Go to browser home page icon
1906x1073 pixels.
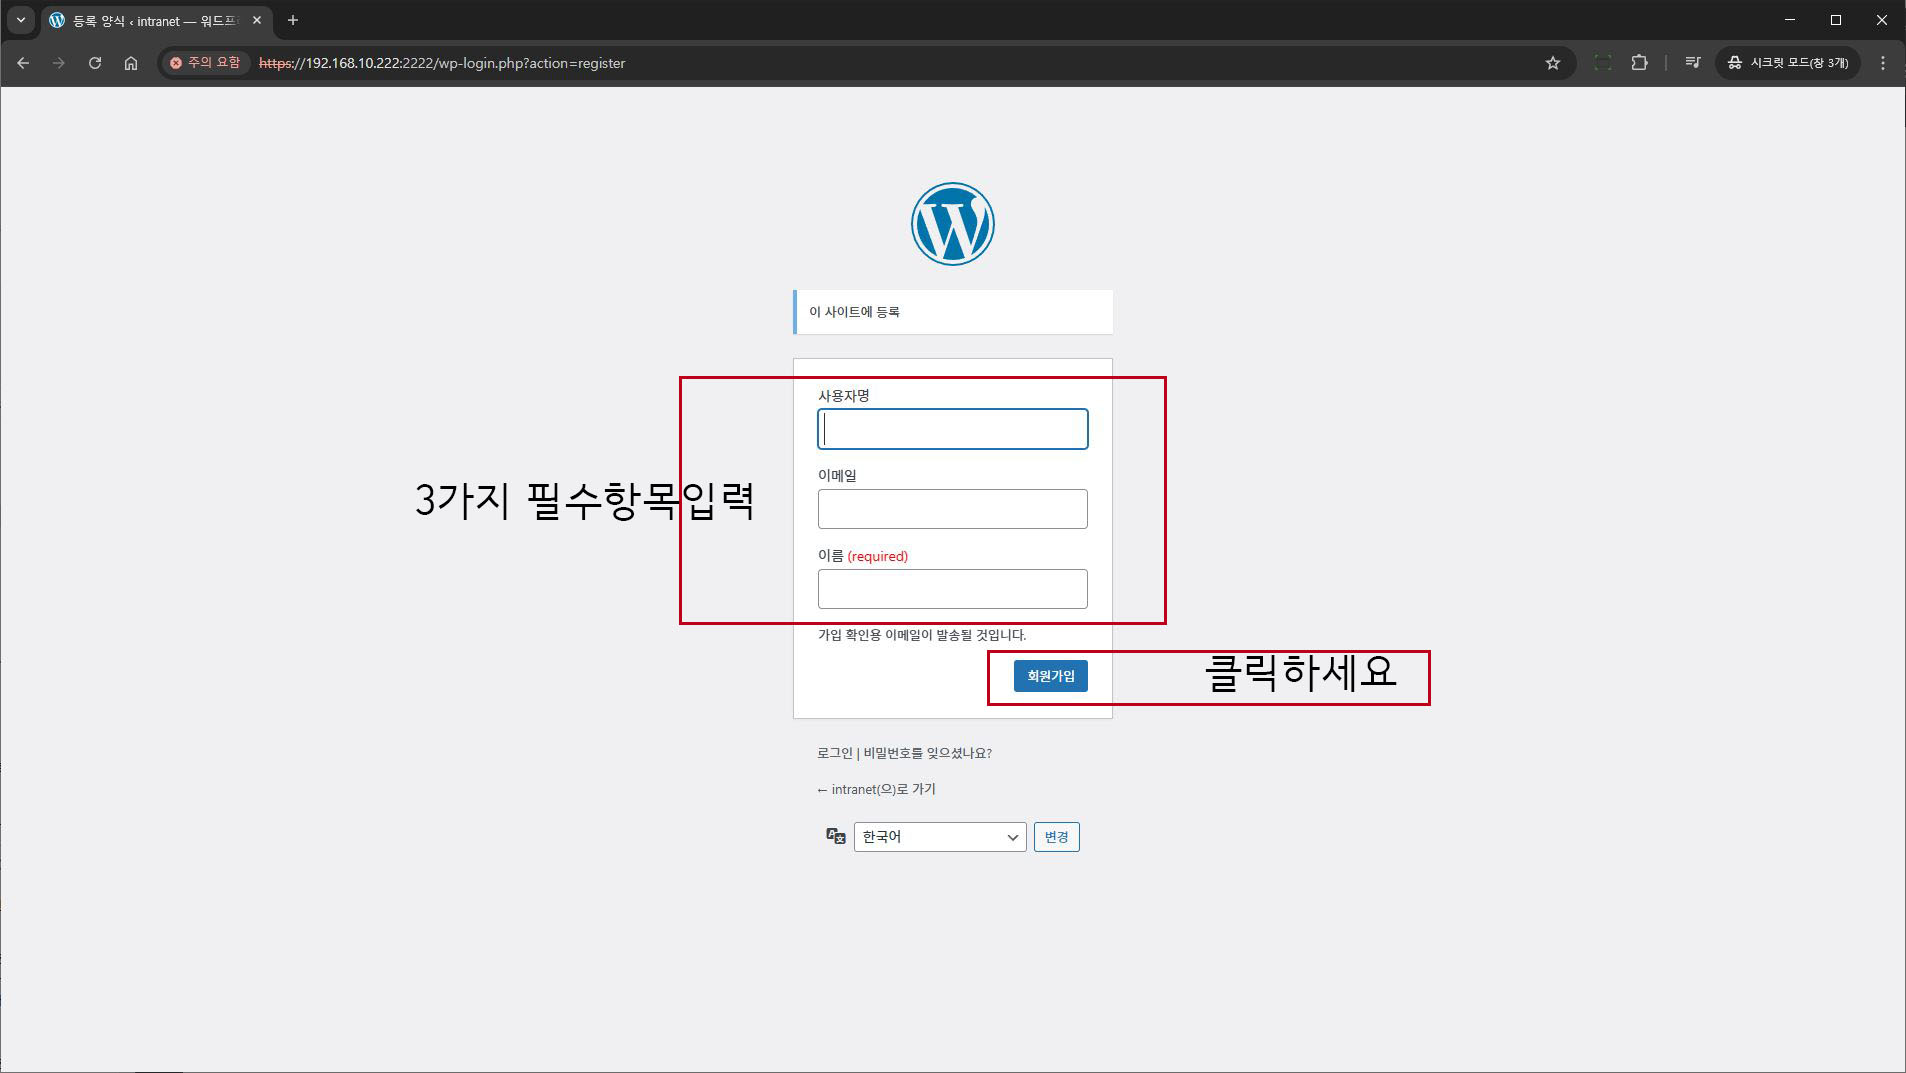click(x=131, y=63)
